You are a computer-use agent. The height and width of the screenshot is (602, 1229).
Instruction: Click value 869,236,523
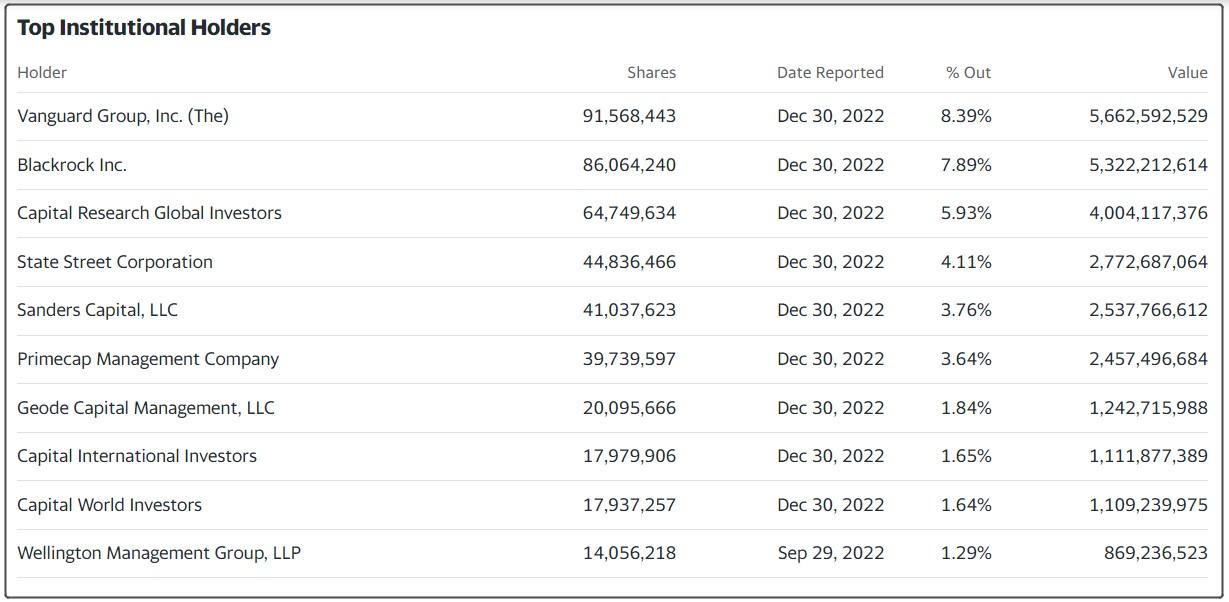pos(1156,553)
